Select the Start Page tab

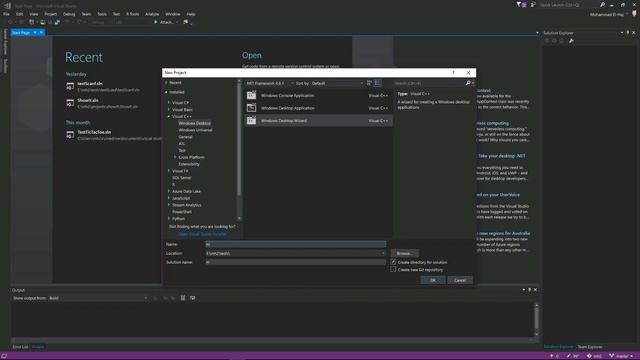pos(21,33)
